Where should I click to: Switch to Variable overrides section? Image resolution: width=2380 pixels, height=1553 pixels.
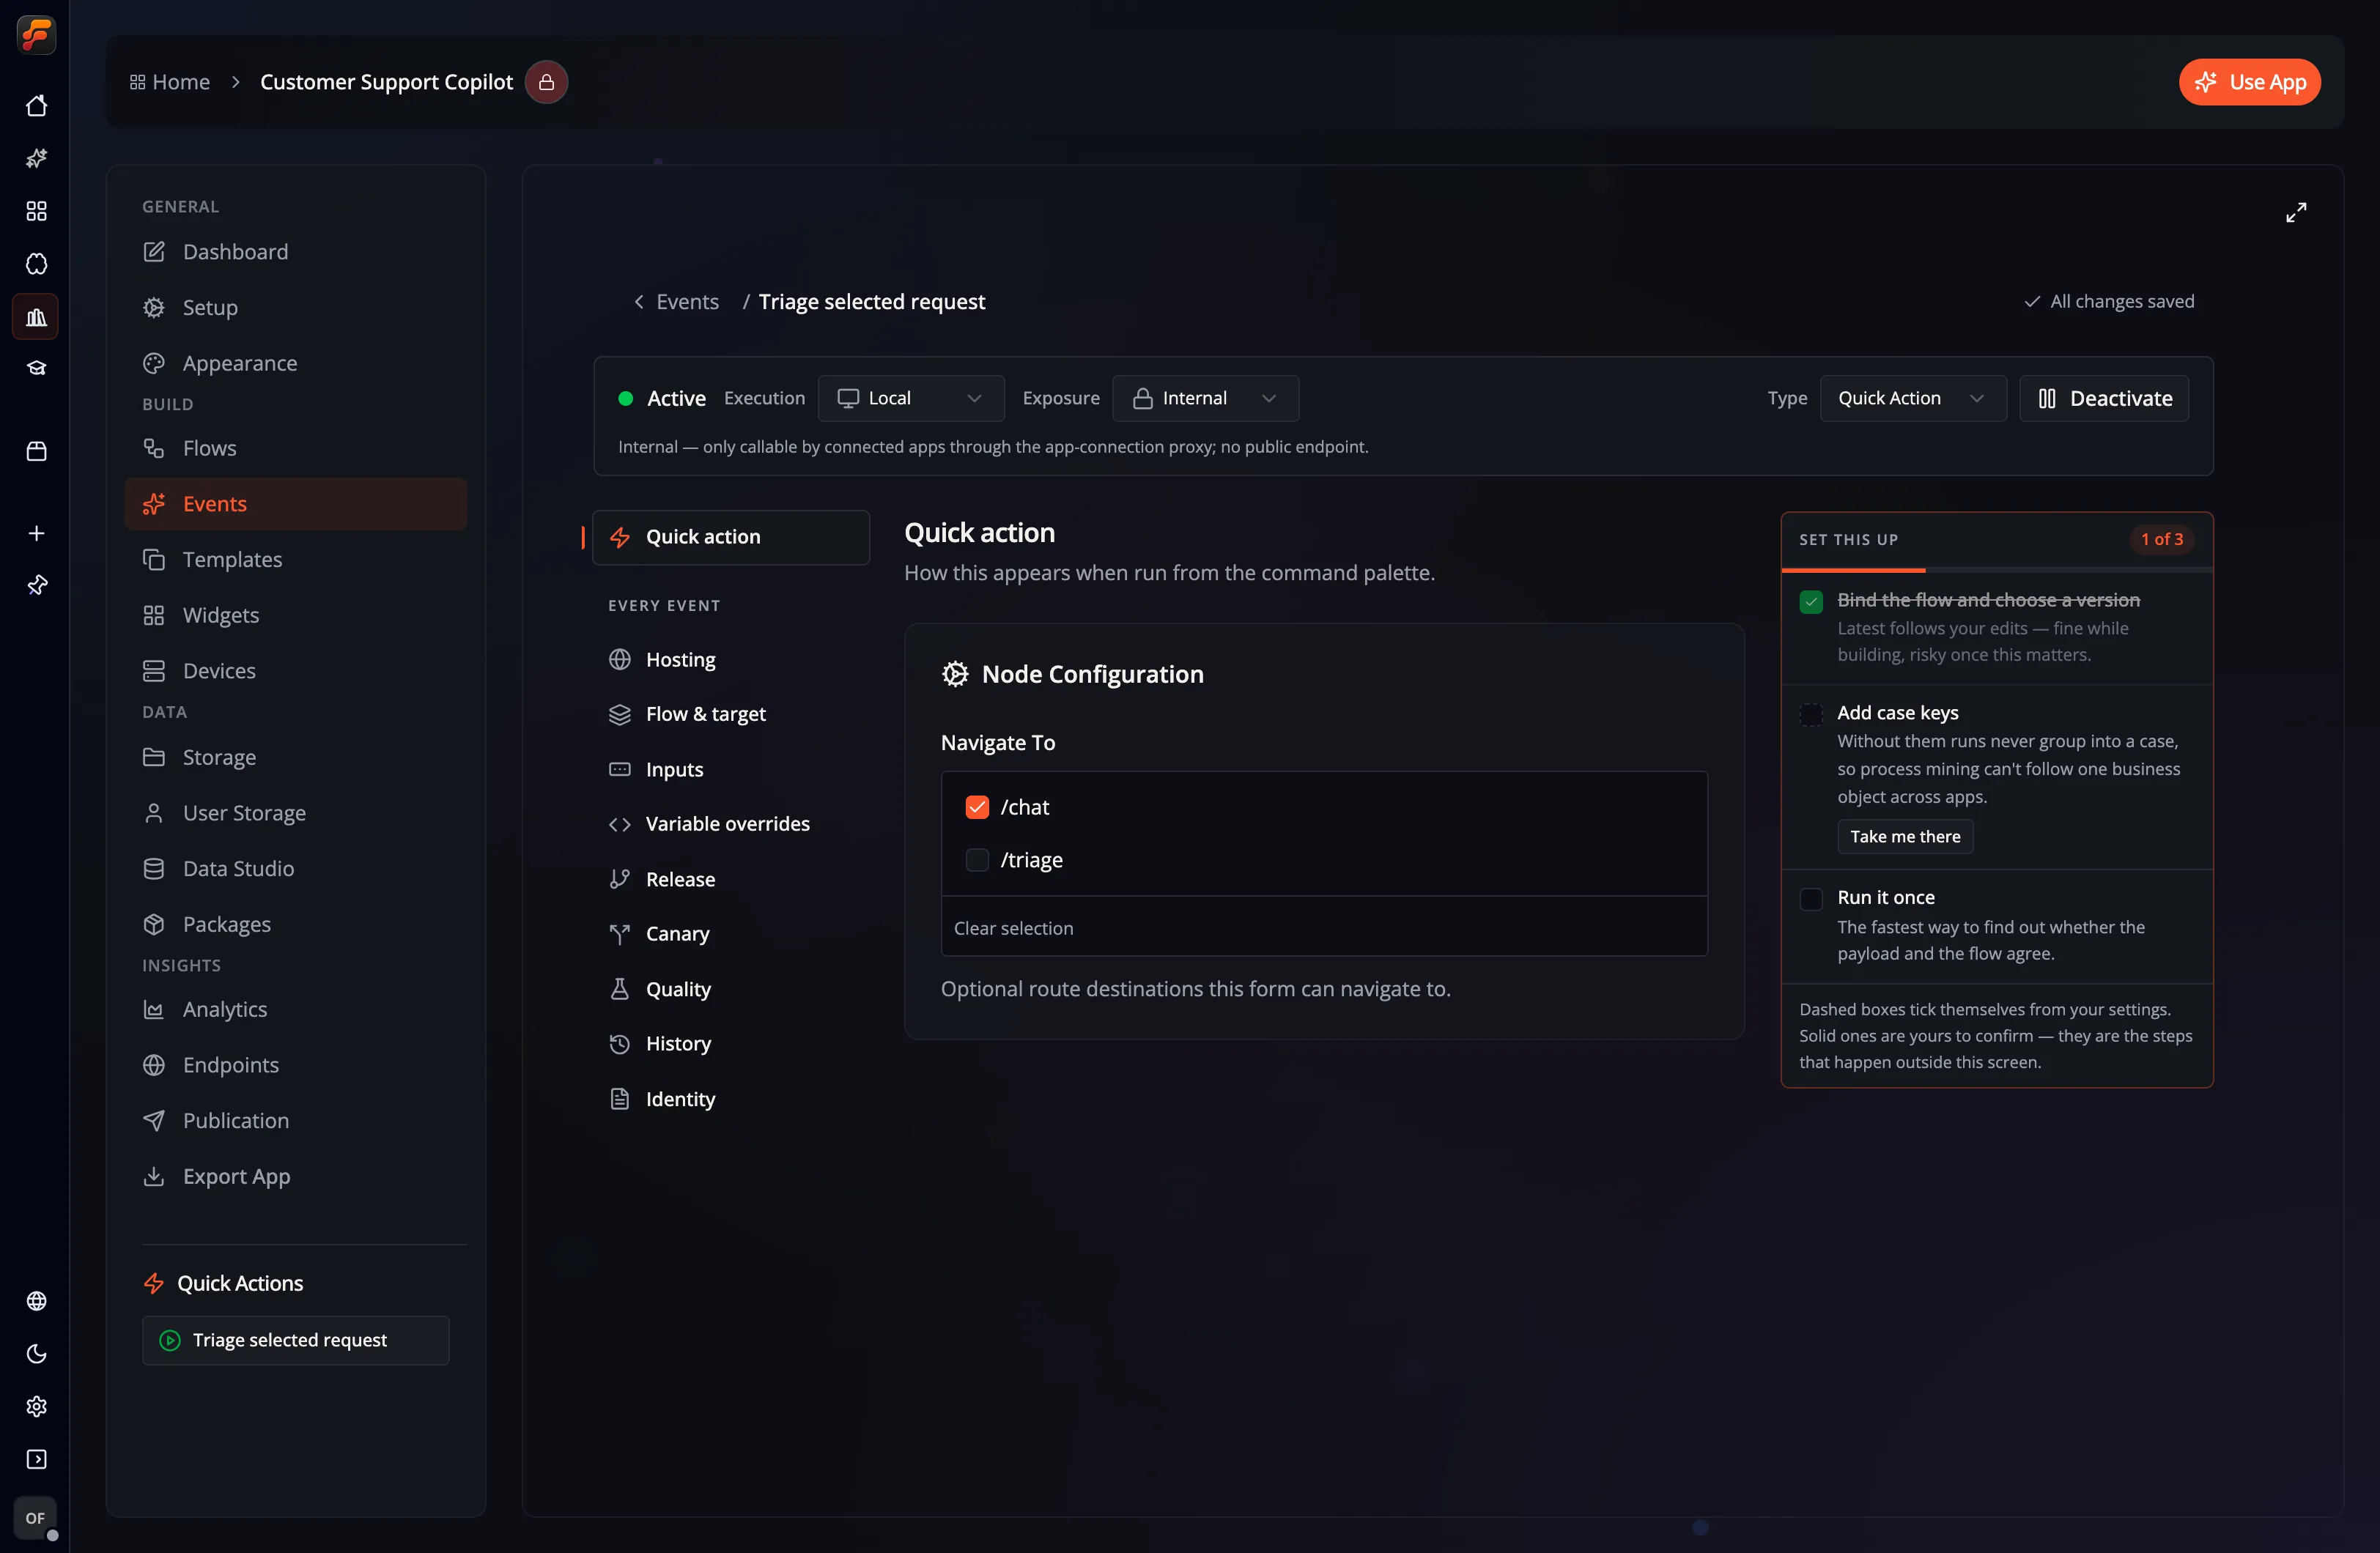732,824
